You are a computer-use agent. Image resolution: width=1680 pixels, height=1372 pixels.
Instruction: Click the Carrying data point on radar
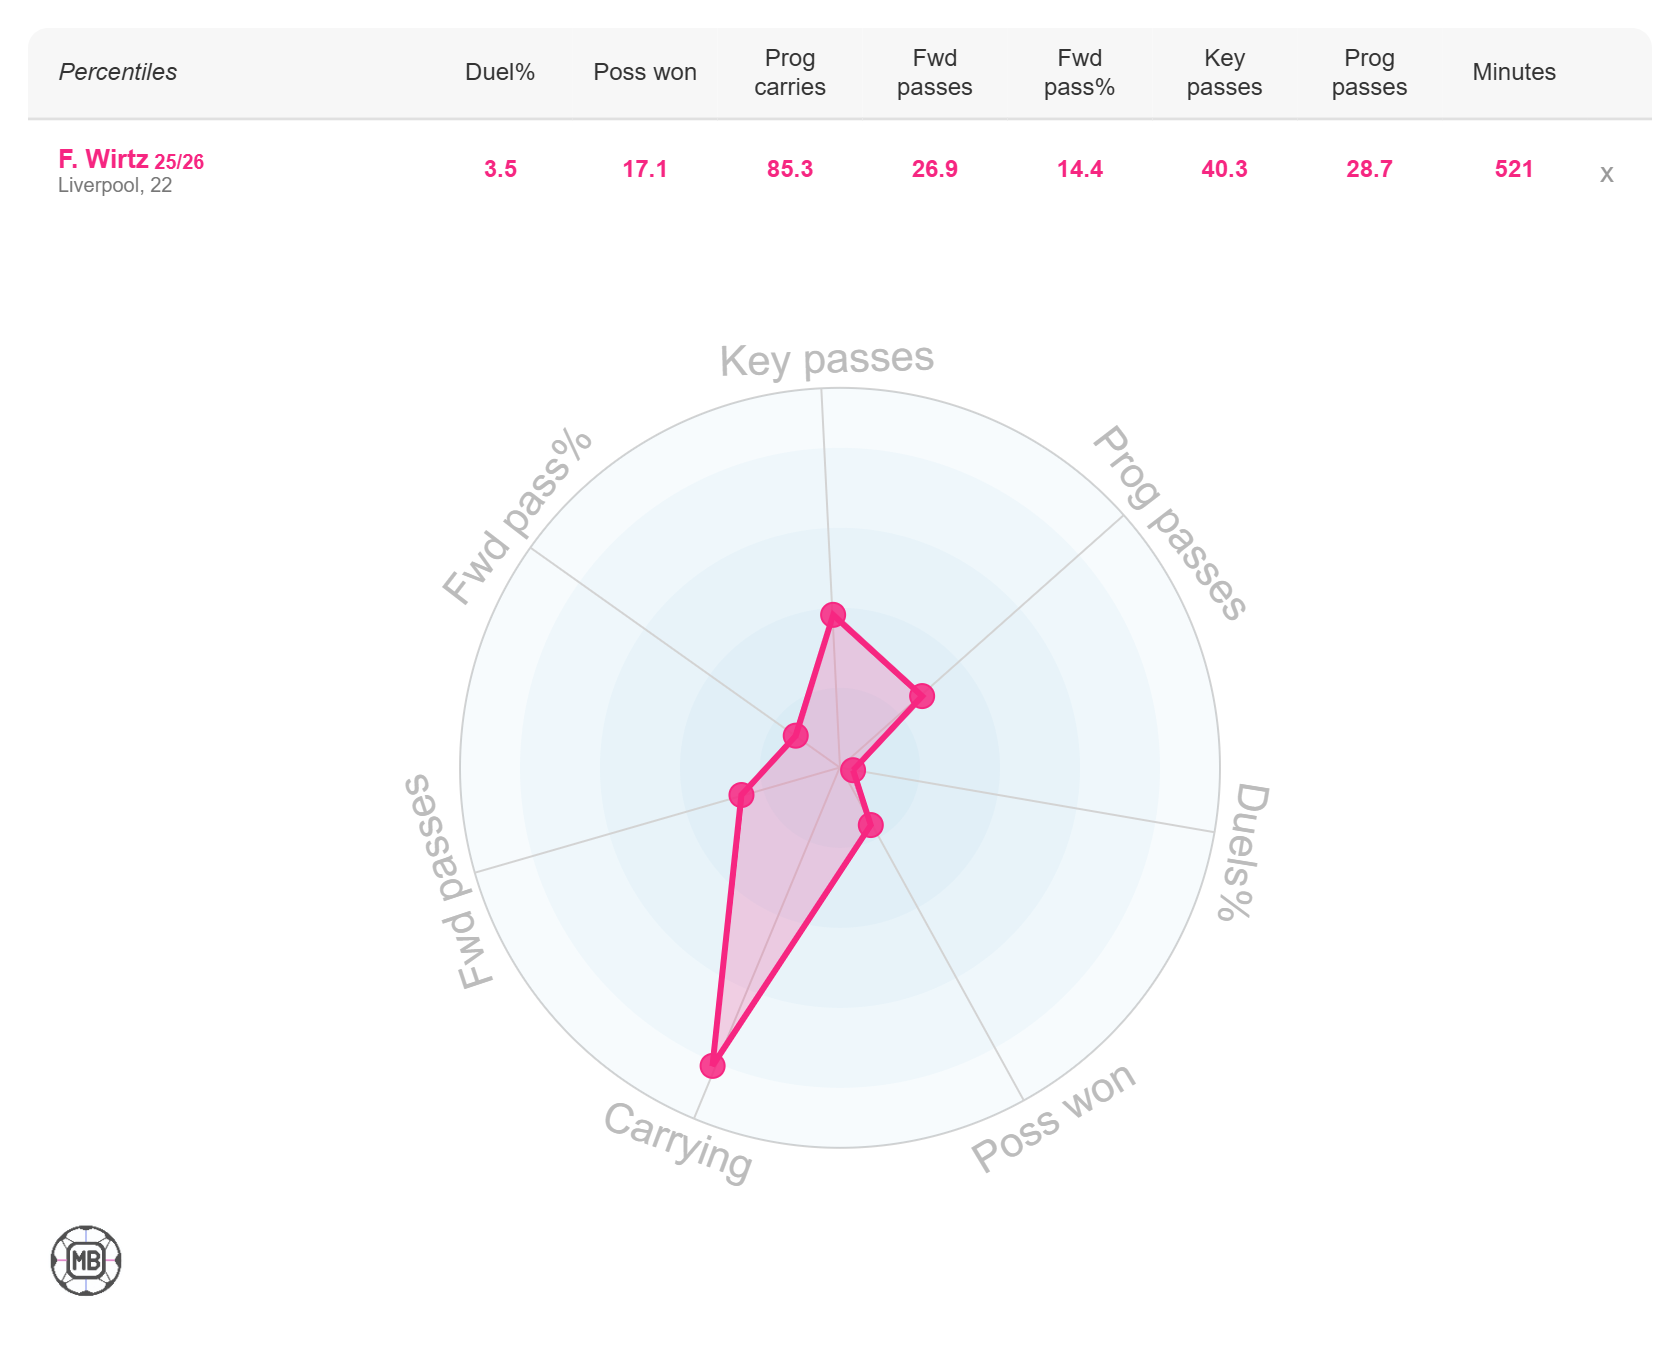[x=712, y=1065]
